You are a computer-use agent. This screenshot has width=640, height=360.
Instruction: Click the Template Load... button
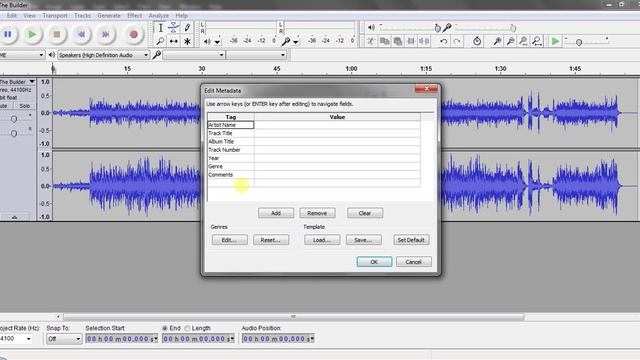tap(322, 240)
